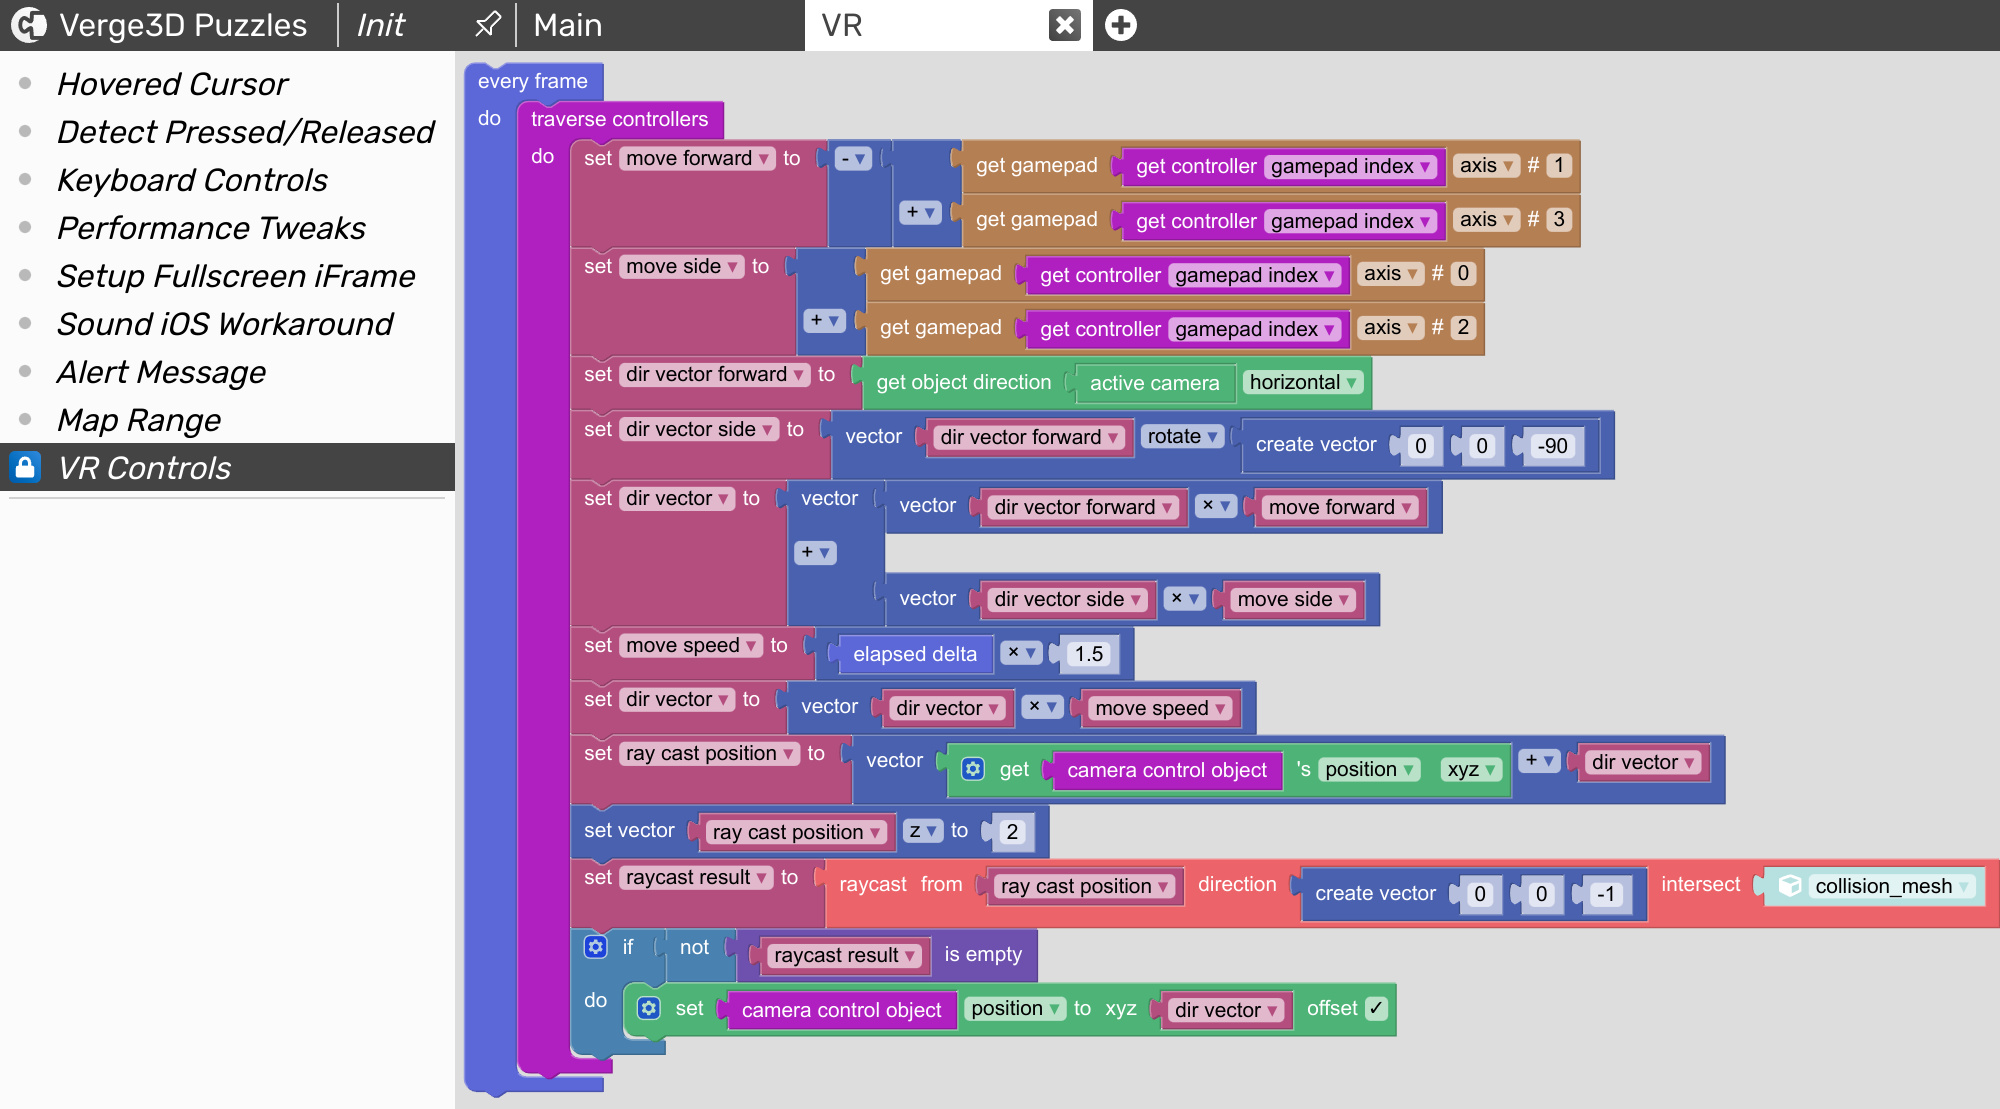Screen dimensions: 2000x1109
Task: Select the 'elapsed delta' block
Action: pyautogui.click(x=914, y=654)
